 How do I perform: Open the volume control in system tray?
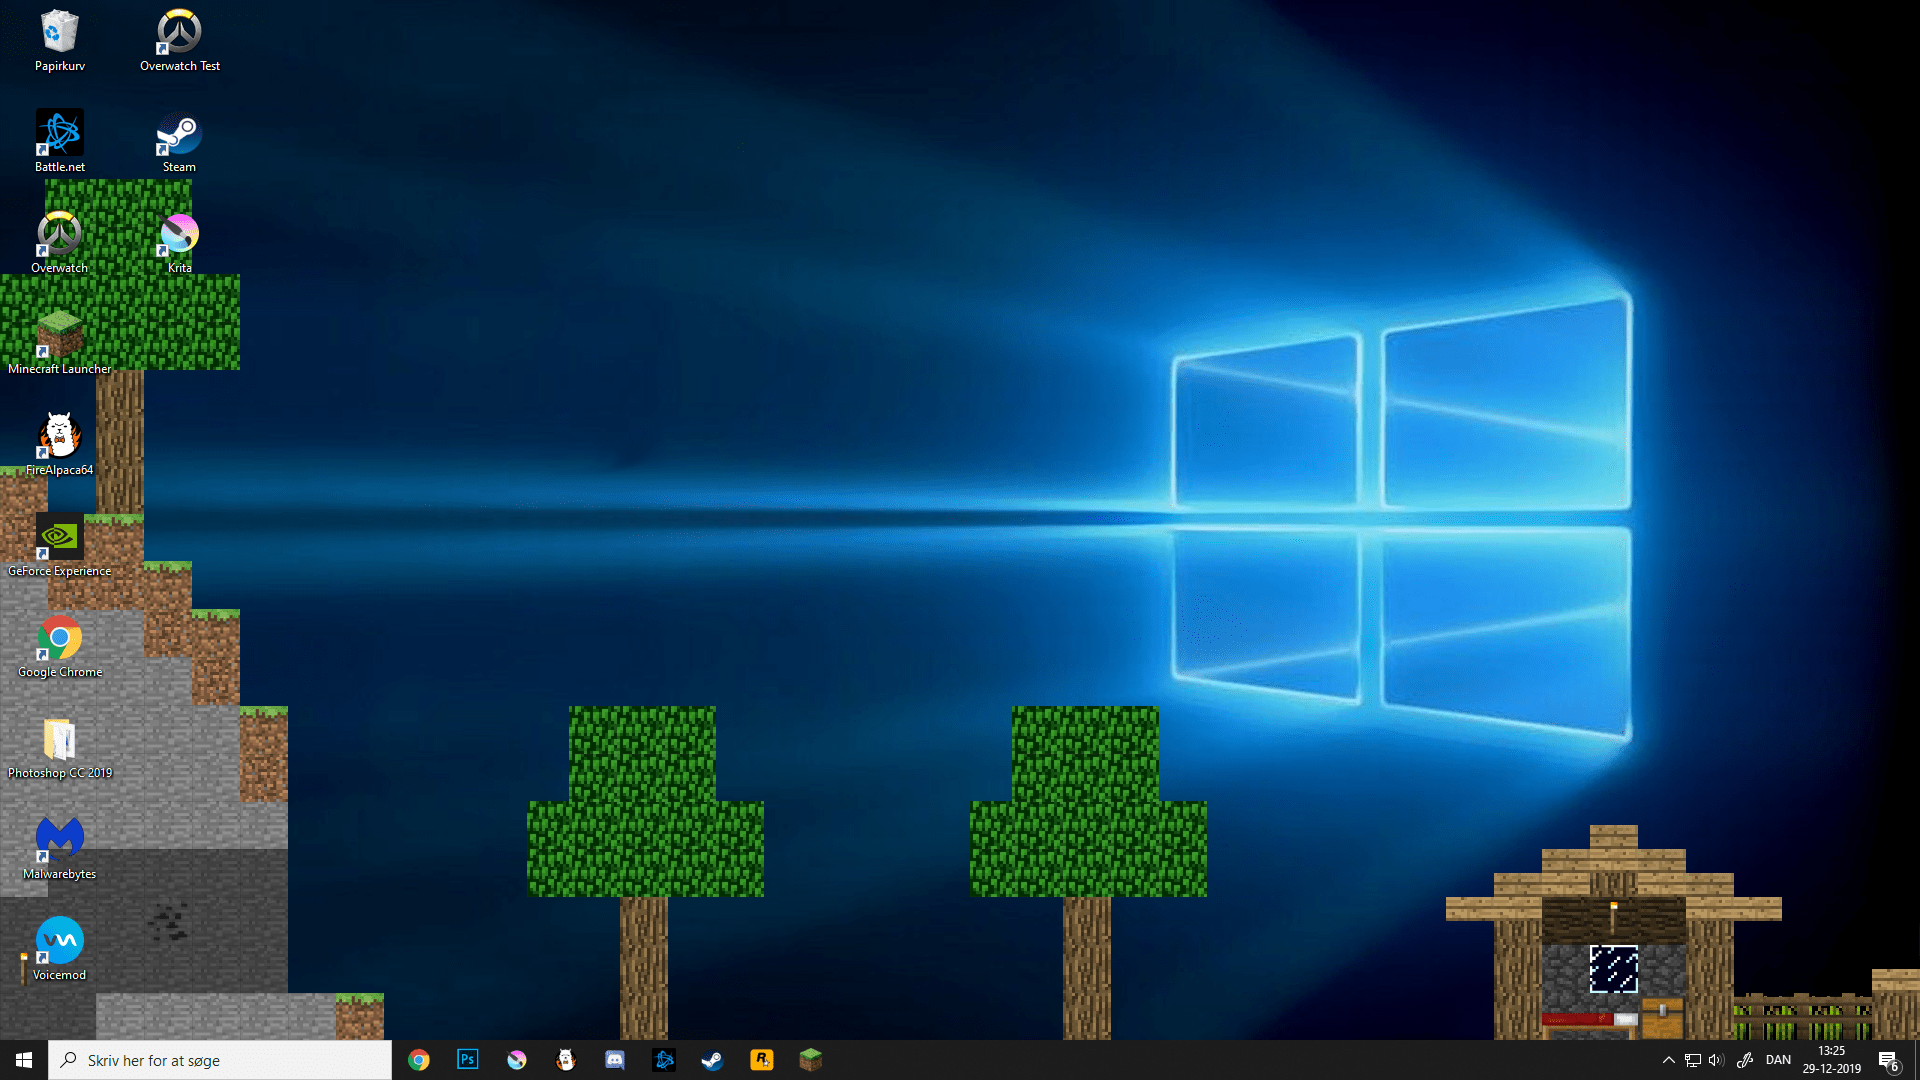click(1716, 1060)
